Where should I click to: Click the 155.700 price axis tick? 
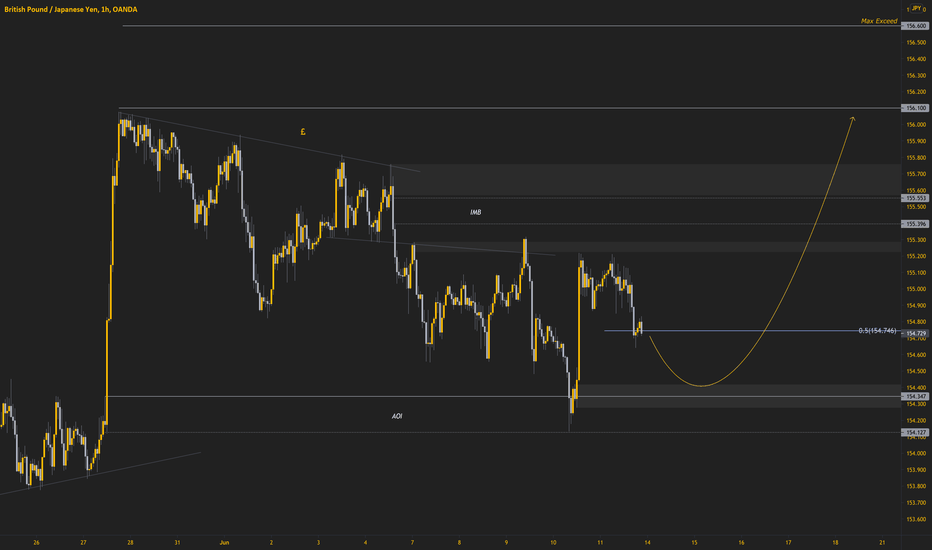click(x=916, y=174)
